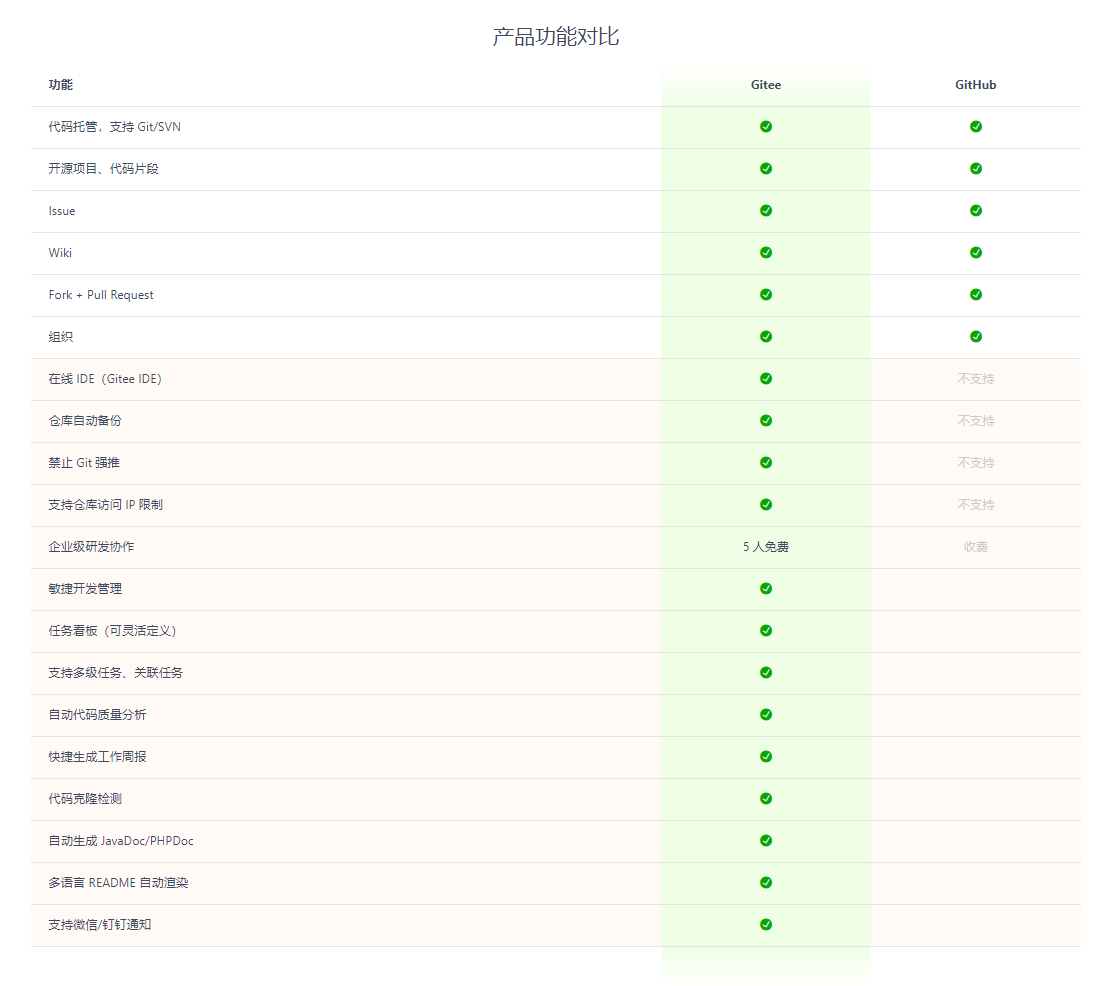The height and width of the screenshot is (986, 1114).
Task: Click the 禁止 Git 强推 feature label
Action: (84, 462)
